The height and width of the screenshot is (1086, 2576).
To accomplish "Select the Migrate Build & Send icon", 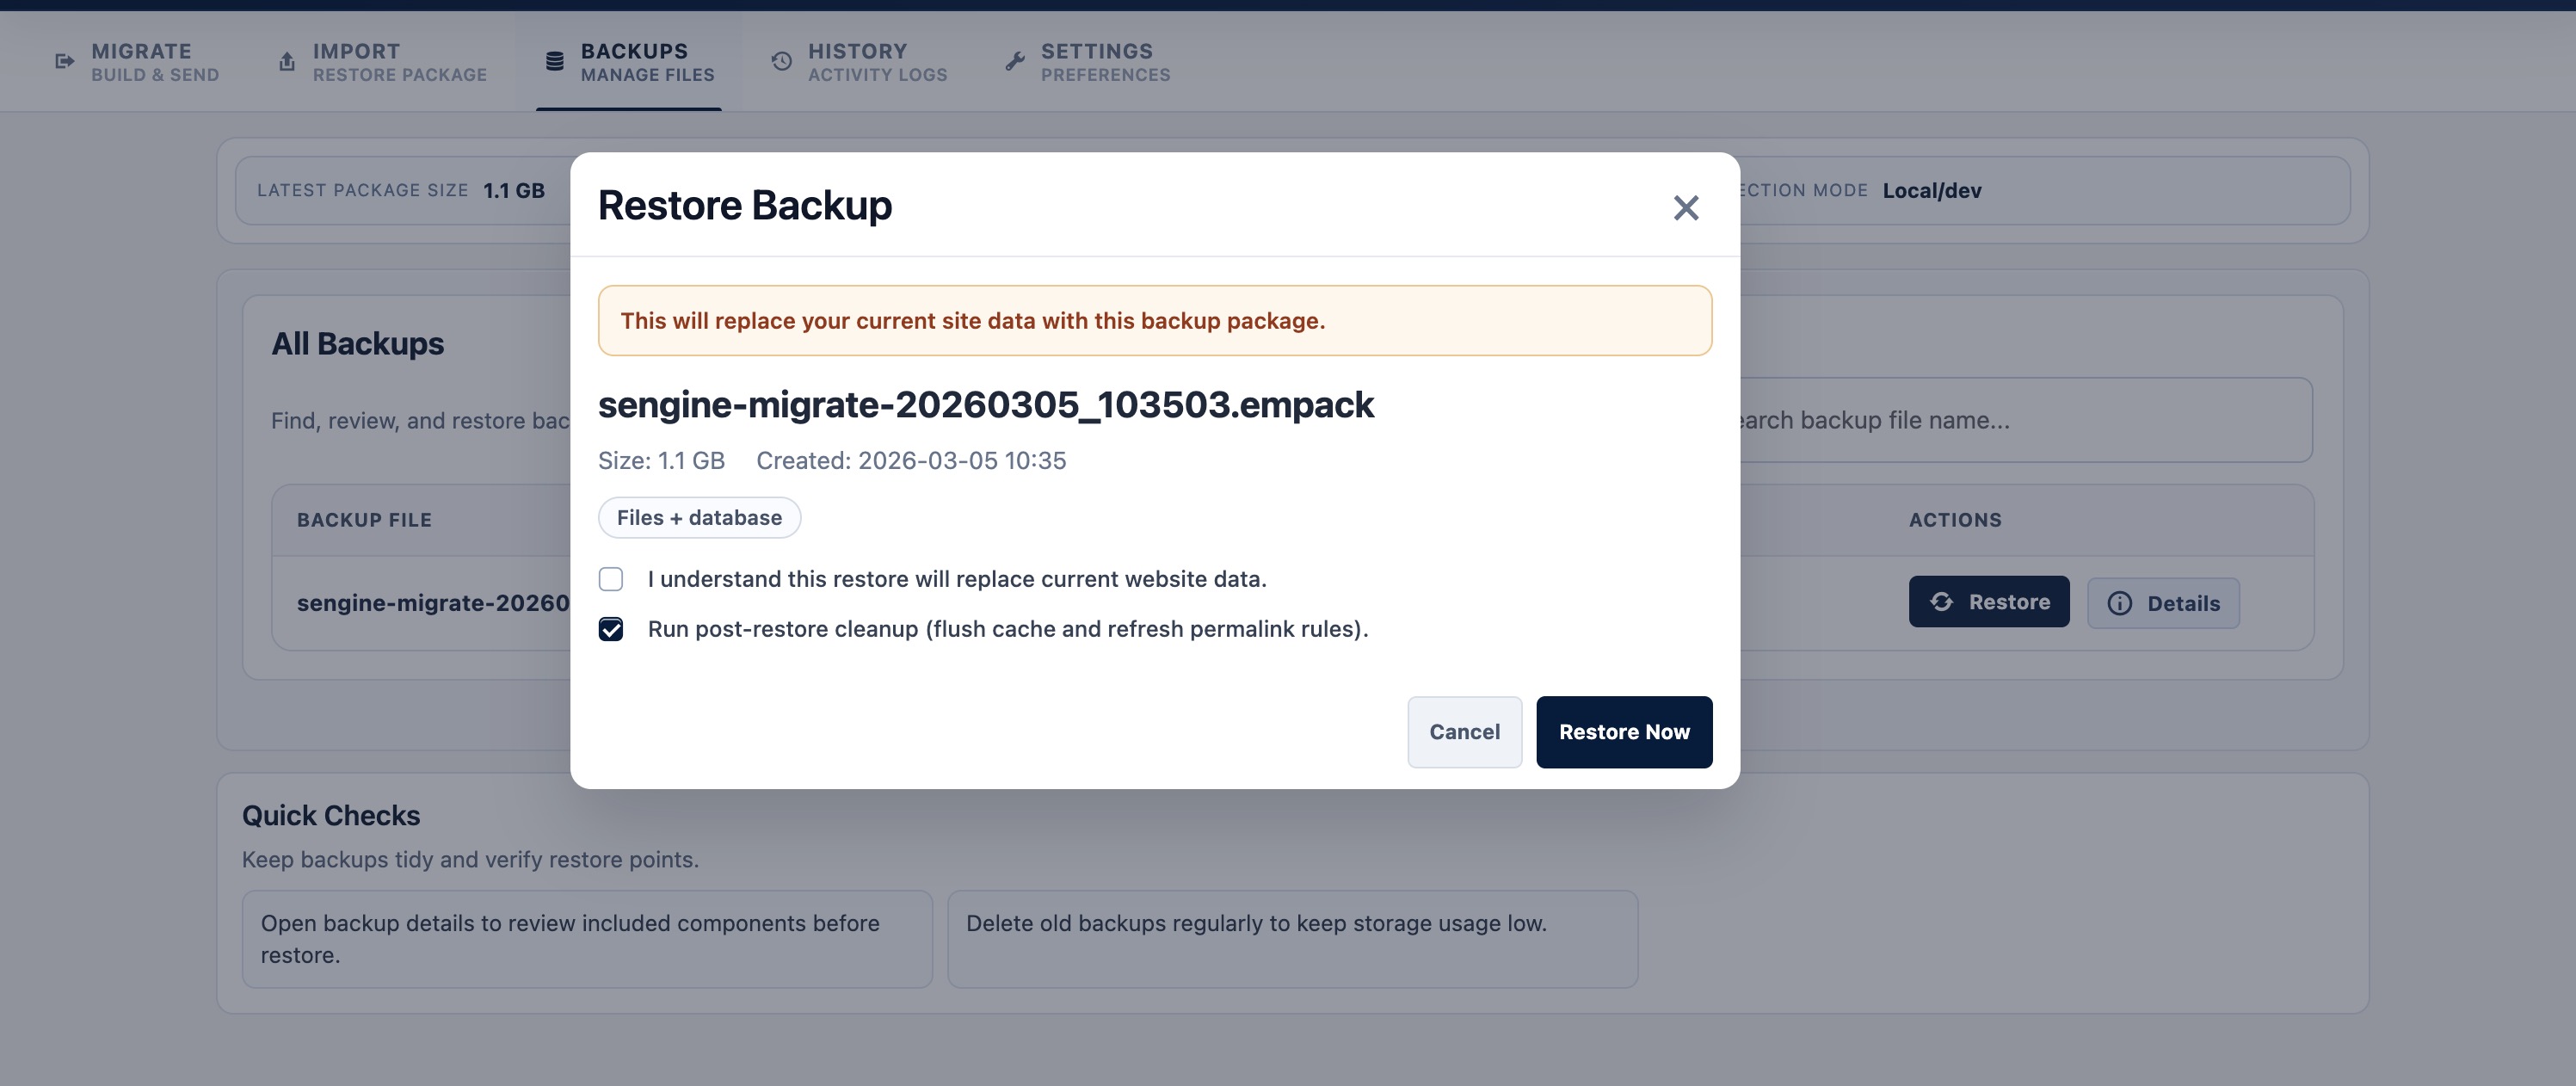I will 64,60.
